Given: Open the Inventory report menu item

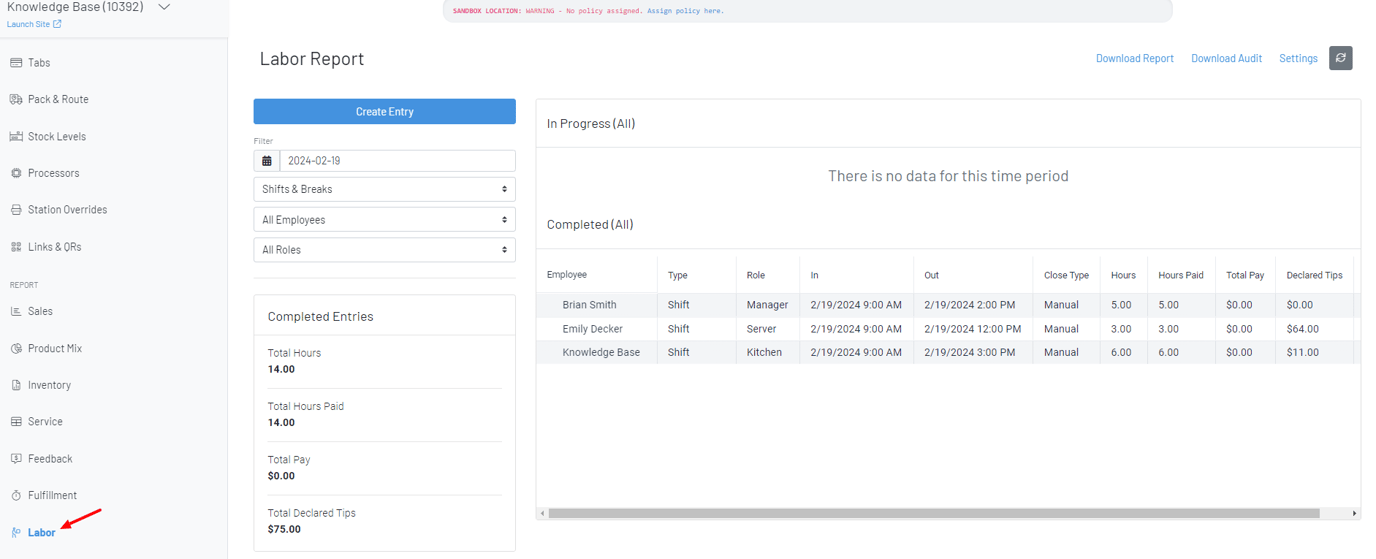Looking at the screenshot, I should click(x=49, y=385).
